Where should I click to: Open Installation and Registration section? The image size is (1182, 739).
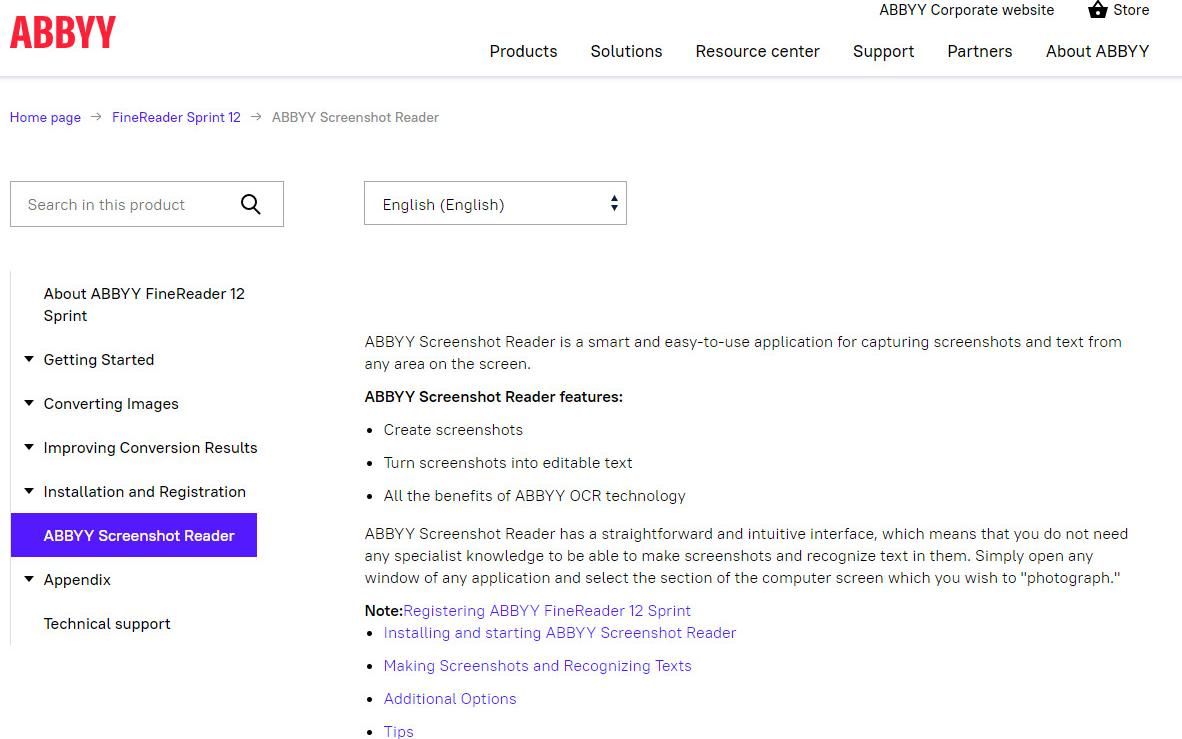[x=145, y=492]
